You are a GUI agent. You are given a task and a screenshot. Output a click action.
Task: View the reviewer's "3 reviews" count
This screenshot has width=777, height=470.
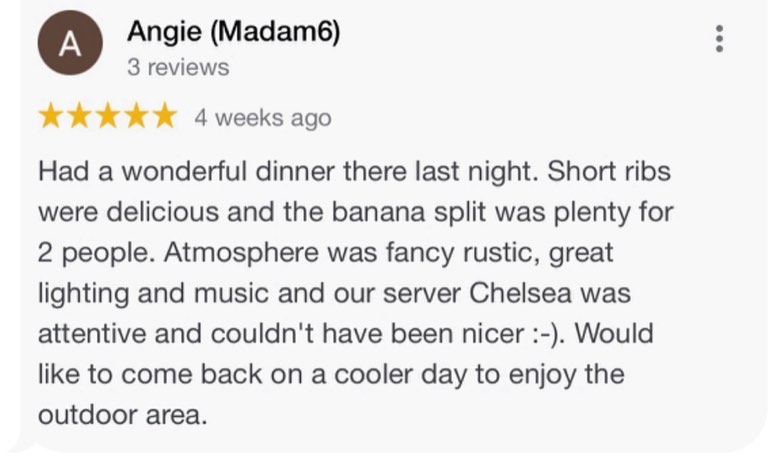[178, 67]
